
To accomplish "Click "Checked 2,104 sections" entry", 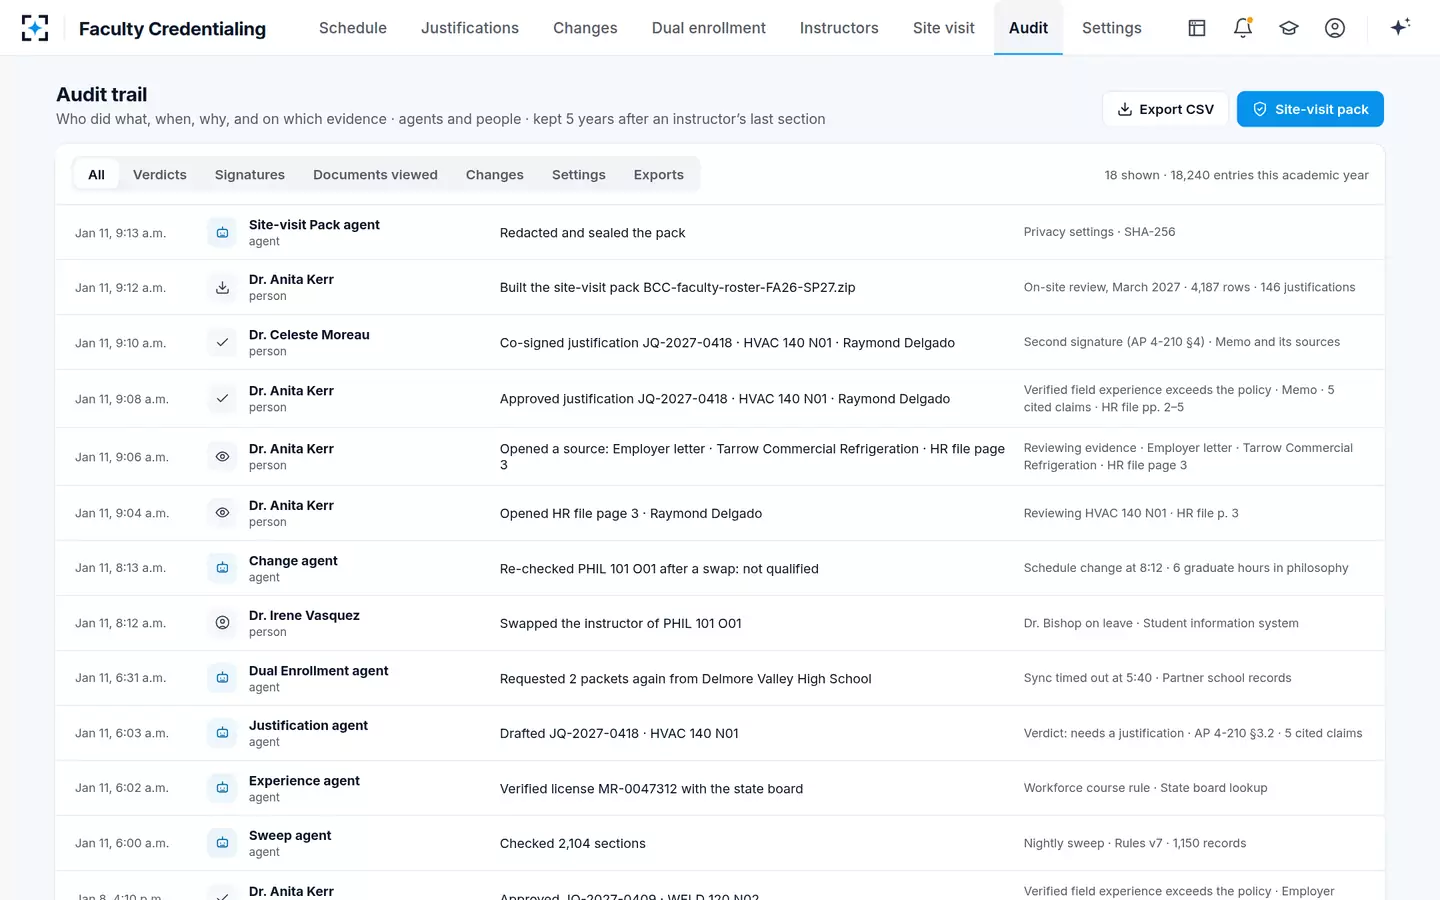I will coord(573,844).
